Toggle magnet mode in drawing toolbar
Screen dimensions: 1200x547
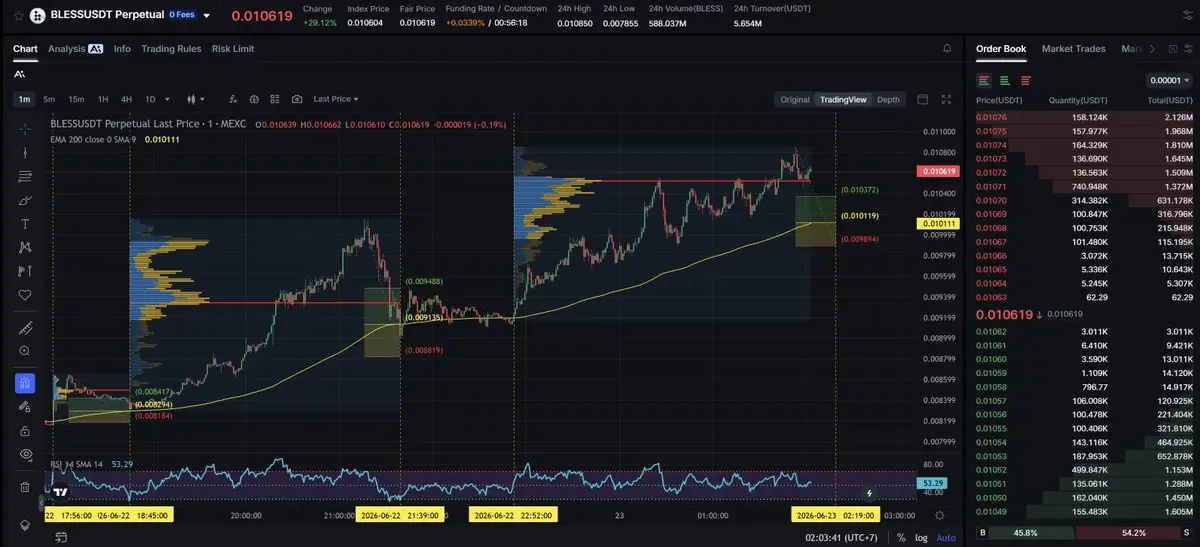[25, 383]
